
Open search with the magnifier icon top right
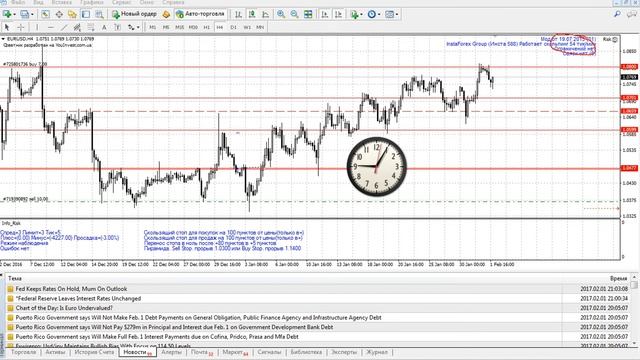point(617,14)
